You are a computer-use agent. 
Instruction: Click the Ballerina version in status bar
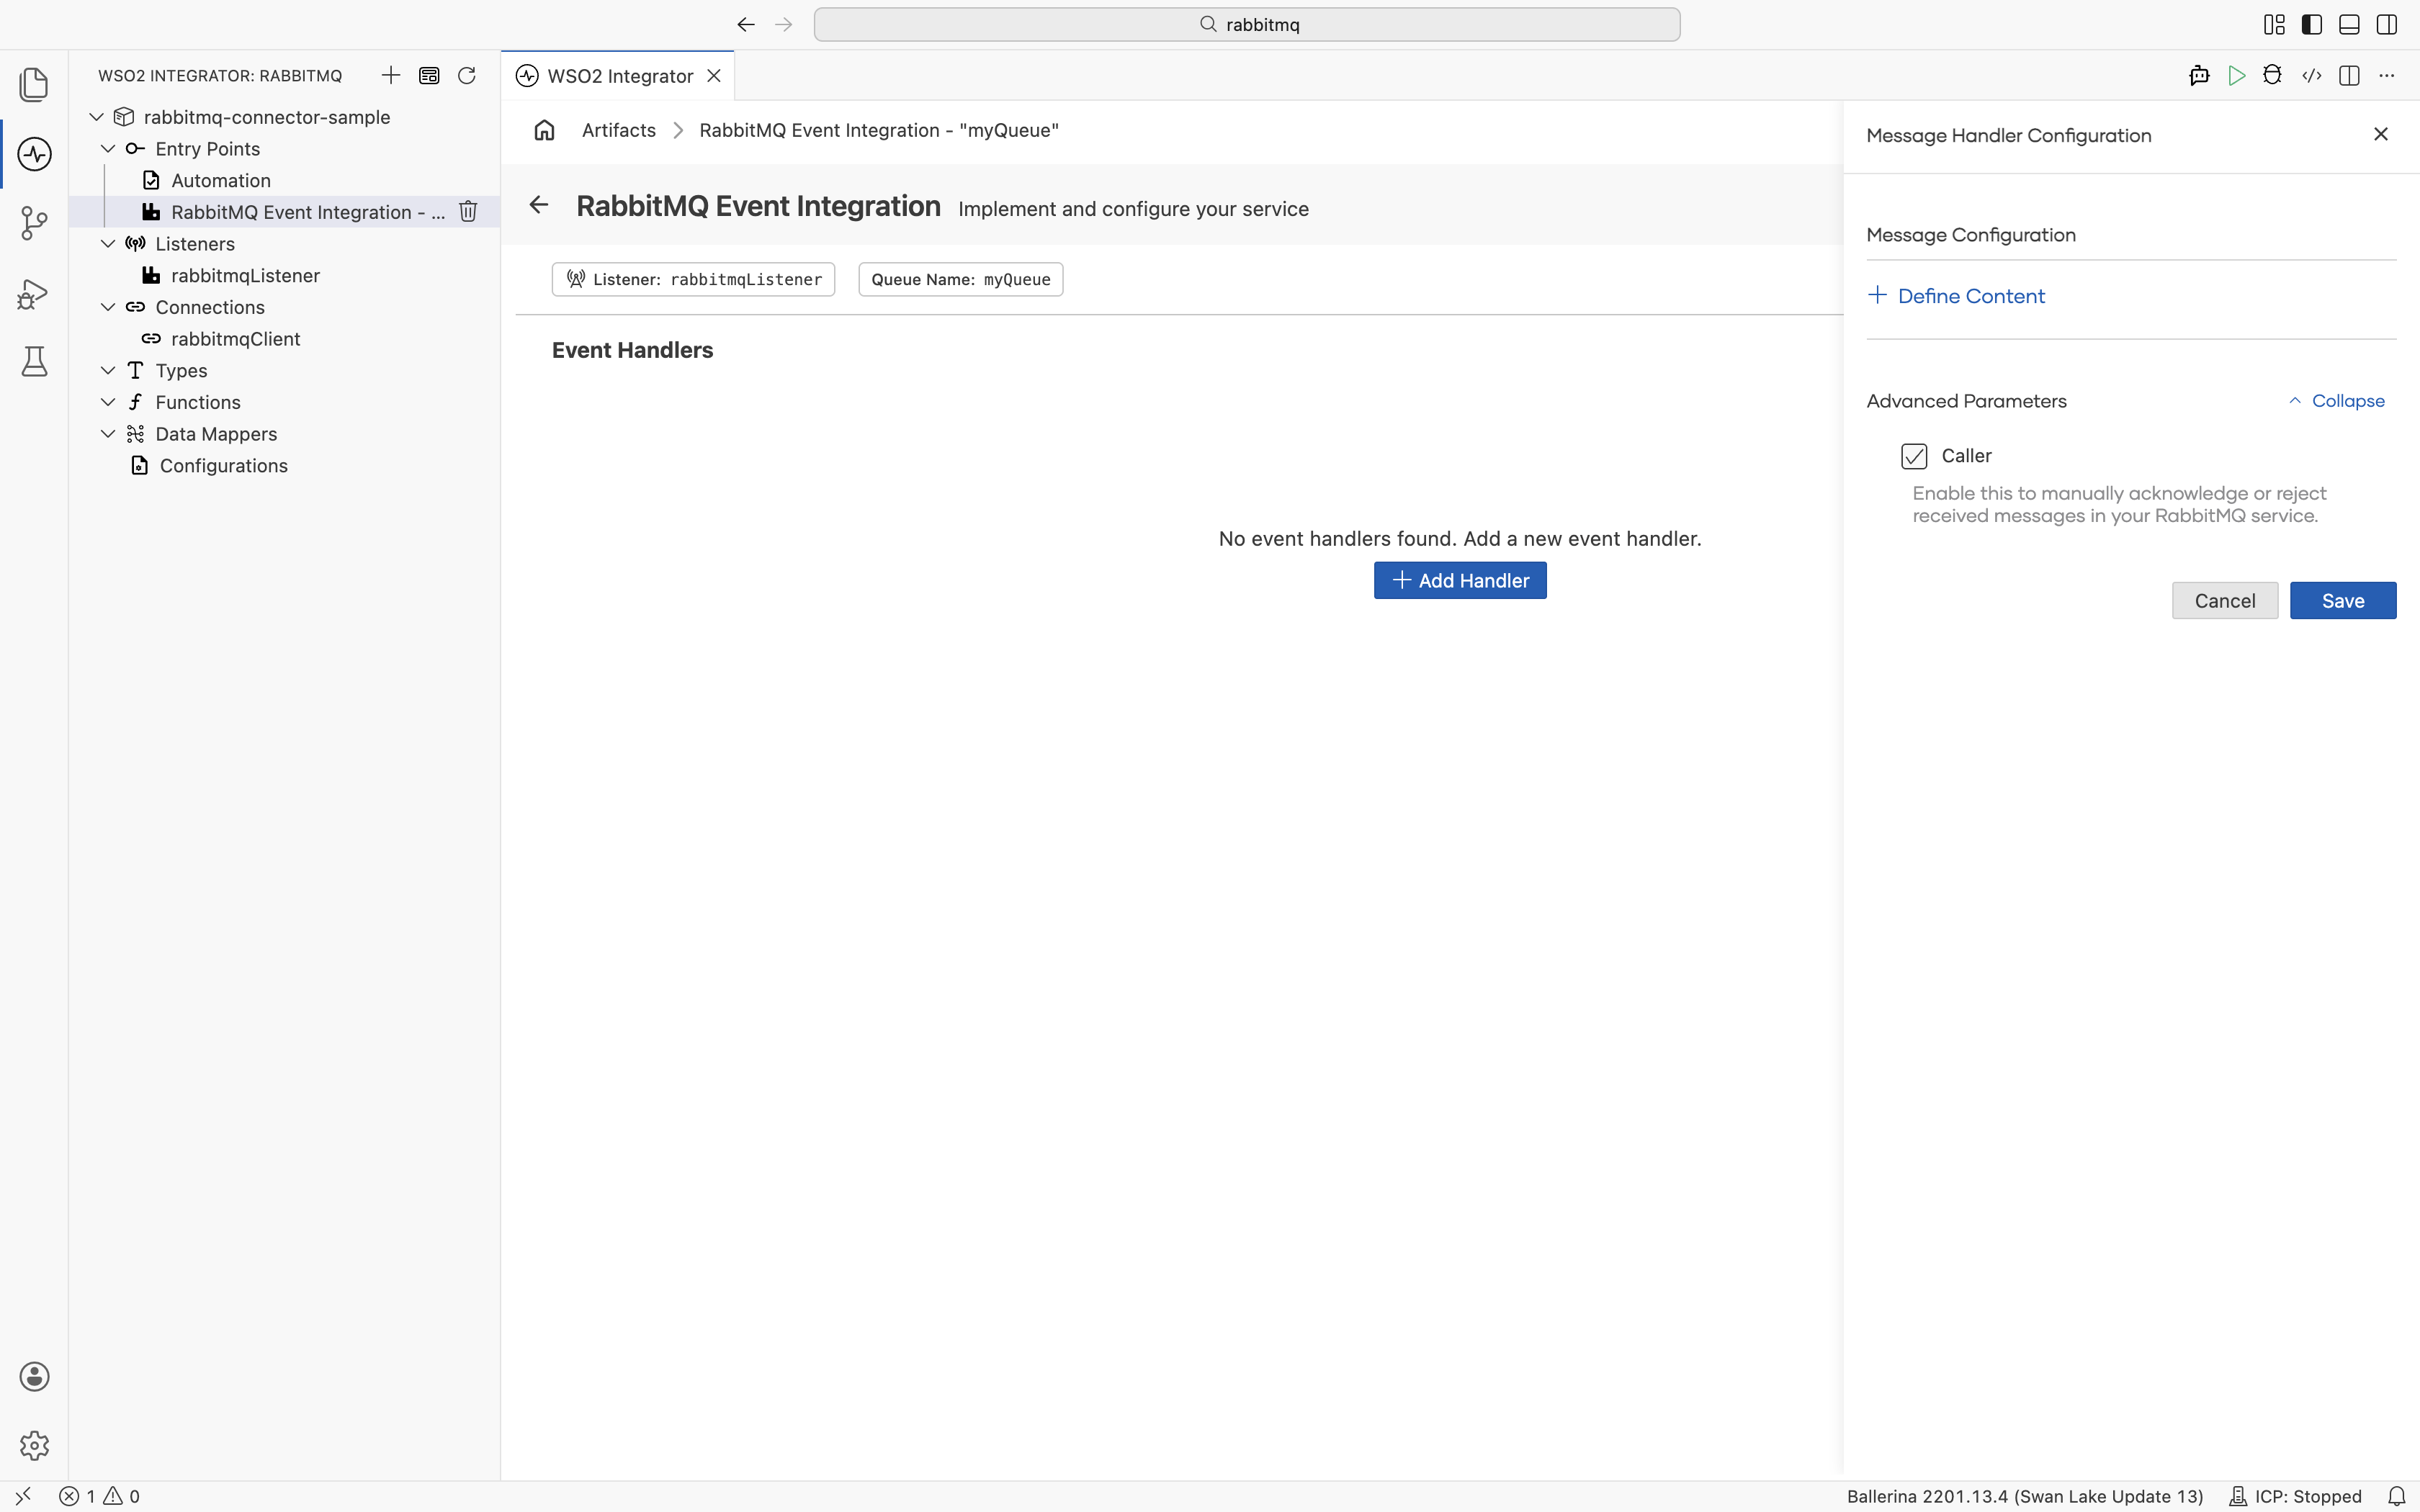tap(2025, 1496)
